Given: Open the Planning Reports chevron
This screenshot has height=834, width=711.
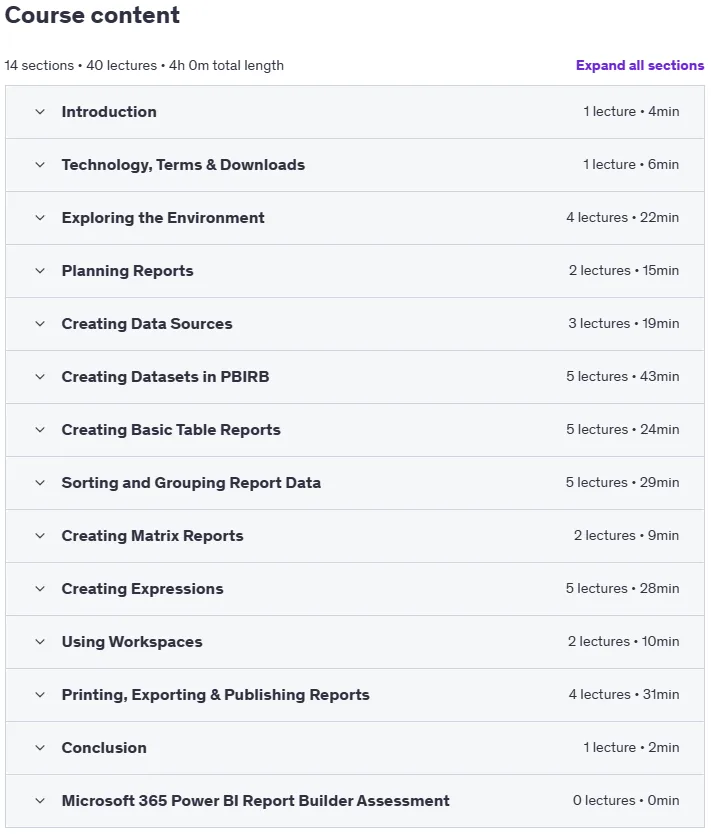Looking at the screenshot, I should pos(40,271).
